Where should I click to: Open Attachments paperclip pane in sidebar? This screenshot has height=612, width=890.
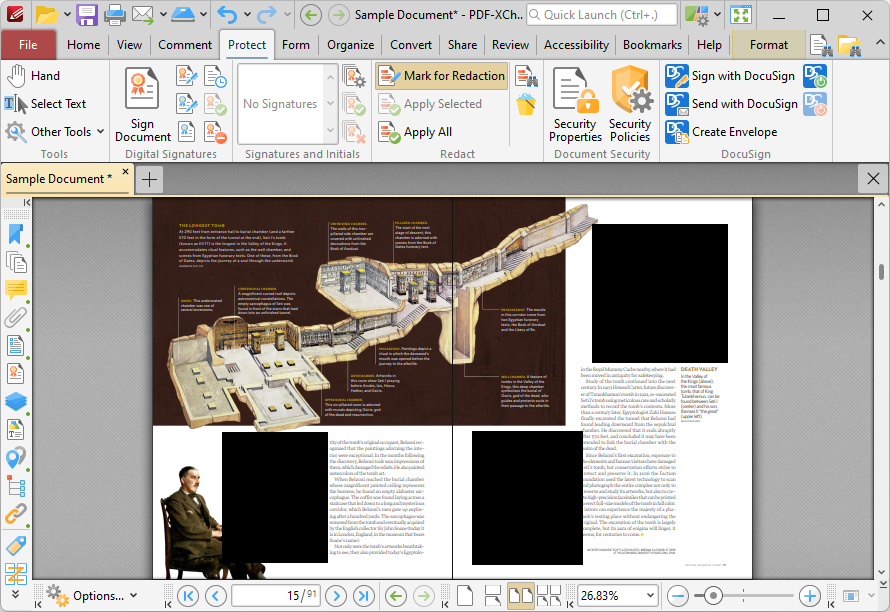15,318
